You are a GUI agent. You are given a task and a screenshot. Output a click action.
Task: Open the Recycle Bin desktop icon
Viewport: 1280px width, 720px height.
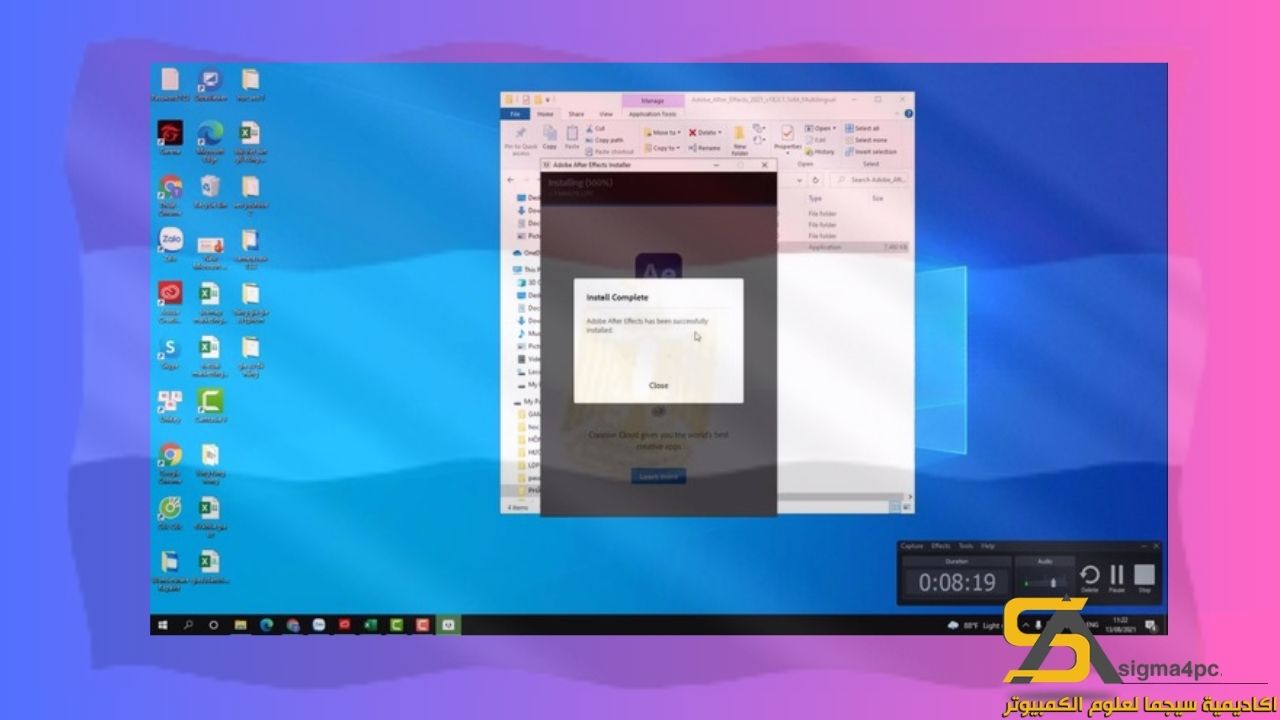[210, 190]
